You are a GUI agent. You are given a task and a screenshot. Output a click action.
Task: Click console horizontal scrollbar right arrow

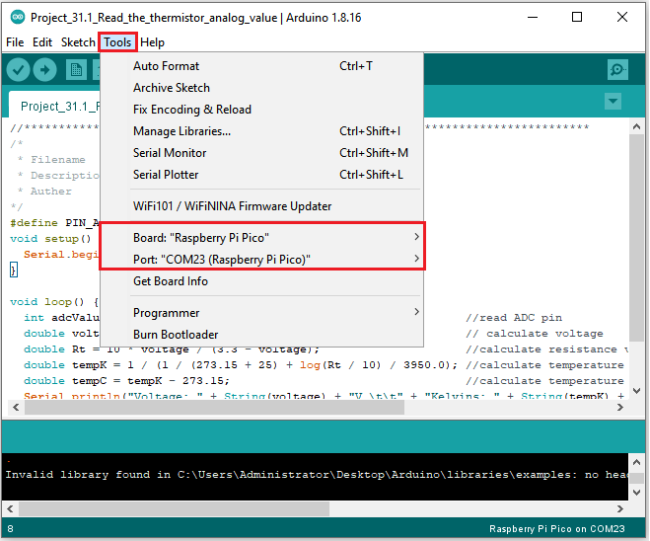tap(620, 509)
